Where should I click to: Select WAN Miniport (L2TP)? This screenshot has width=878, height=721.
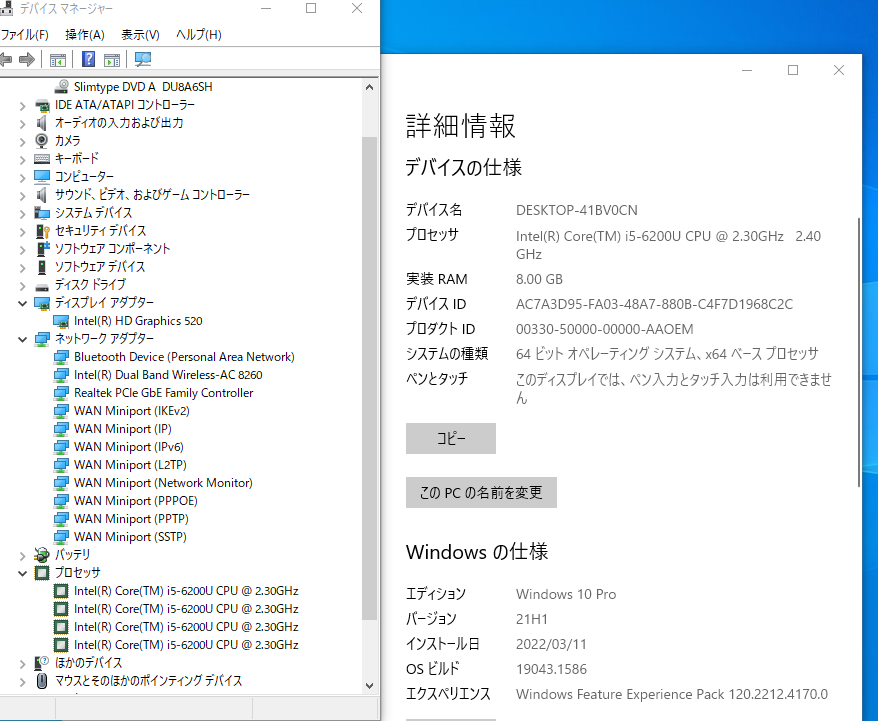pyautogui.click(x=130, y=465)
